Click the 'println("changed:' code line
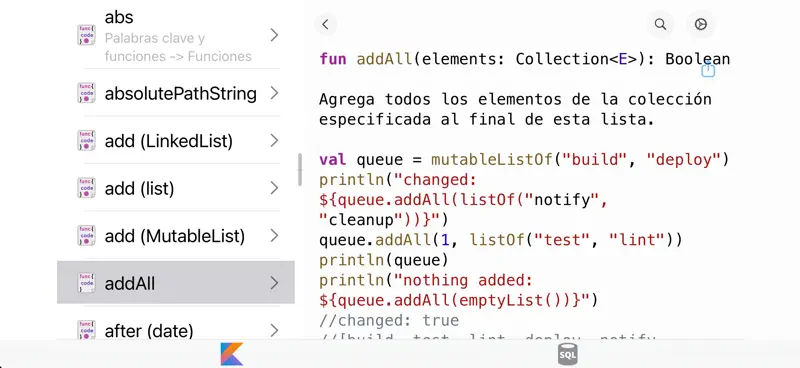Screen dimensions: 800x368 point(397,180)
